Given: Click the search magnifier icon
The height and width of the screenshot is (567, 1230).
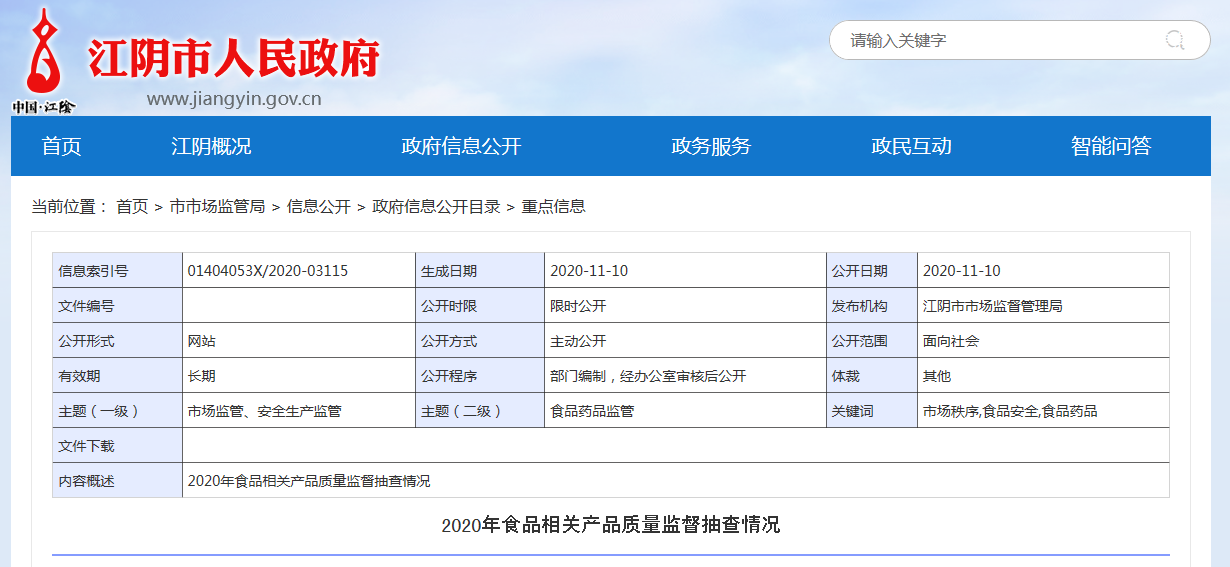Looking at the screenshot, I should tap(1174, 40).
